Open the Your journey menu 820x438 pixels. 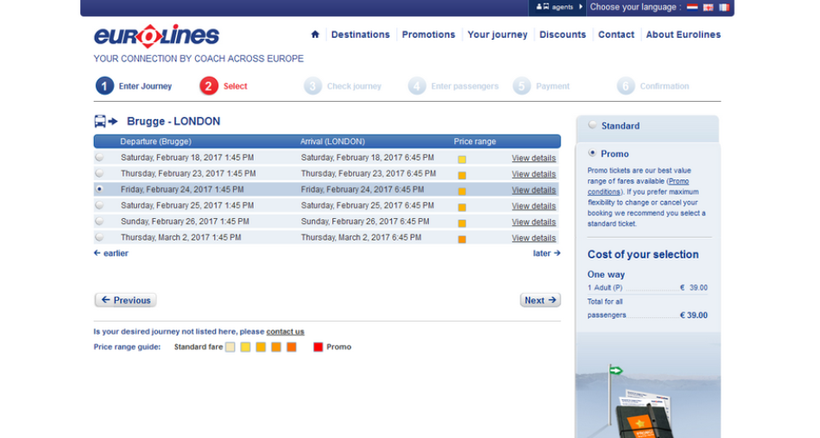coord(497,34)
